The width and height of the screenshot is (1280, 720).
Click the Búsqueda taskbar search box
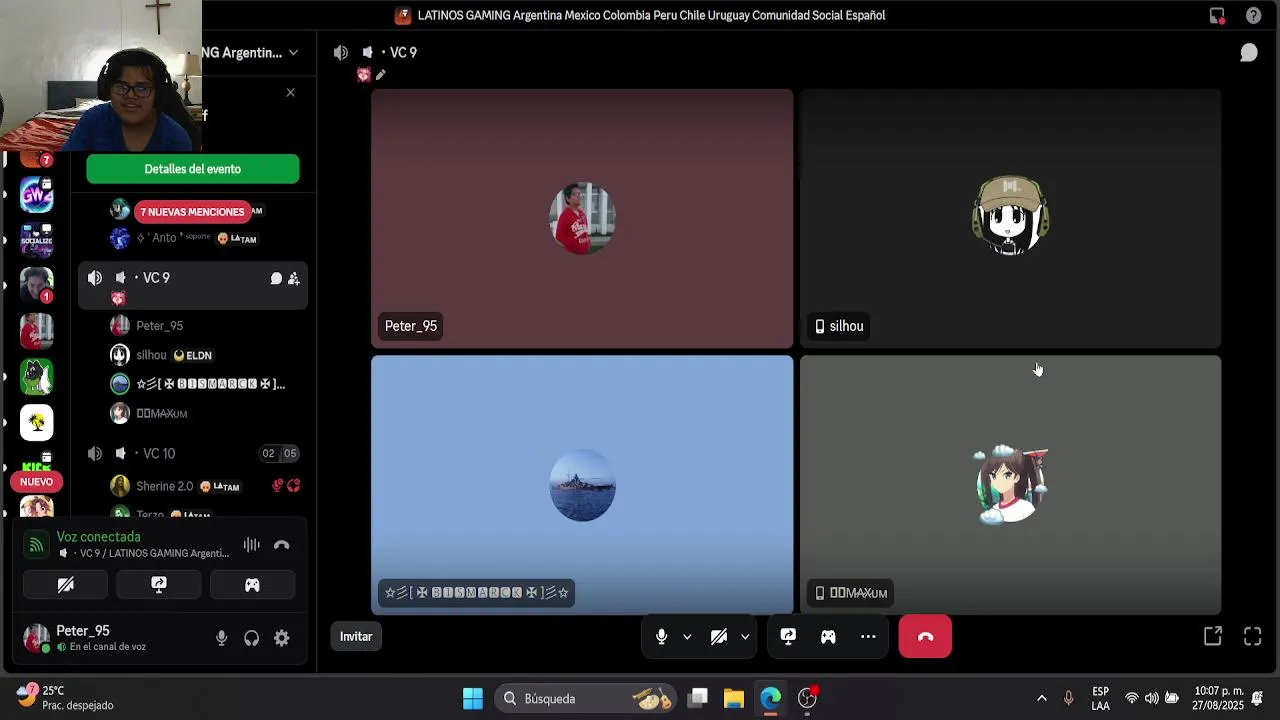587,698
